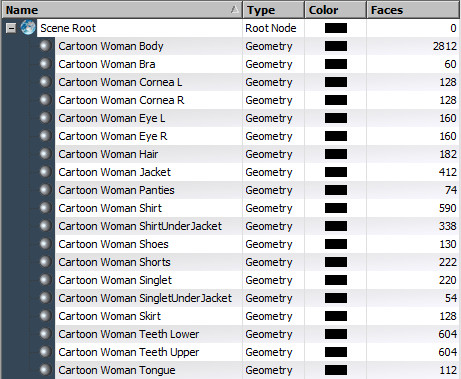Click the sphere icon beside Cartoon Woman ShirtUnderJacket
This screenshot has height=379, width=461.
click(x=45, y=226)
